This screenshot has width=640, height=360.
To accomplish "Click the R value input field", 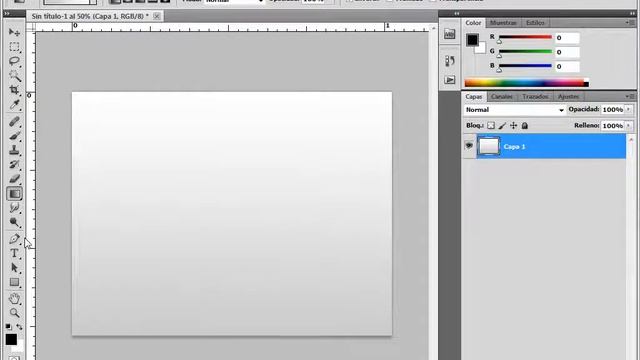I will pyautogui.click(x=567, y=38).
